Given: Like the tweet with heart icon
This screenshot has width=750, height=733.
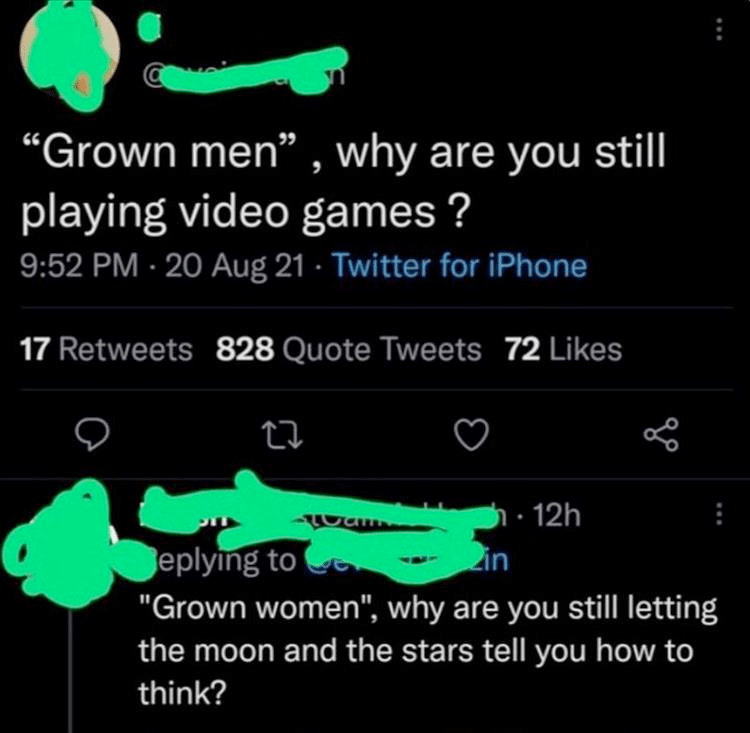Looking at the screenshot, I should point(471,434).
